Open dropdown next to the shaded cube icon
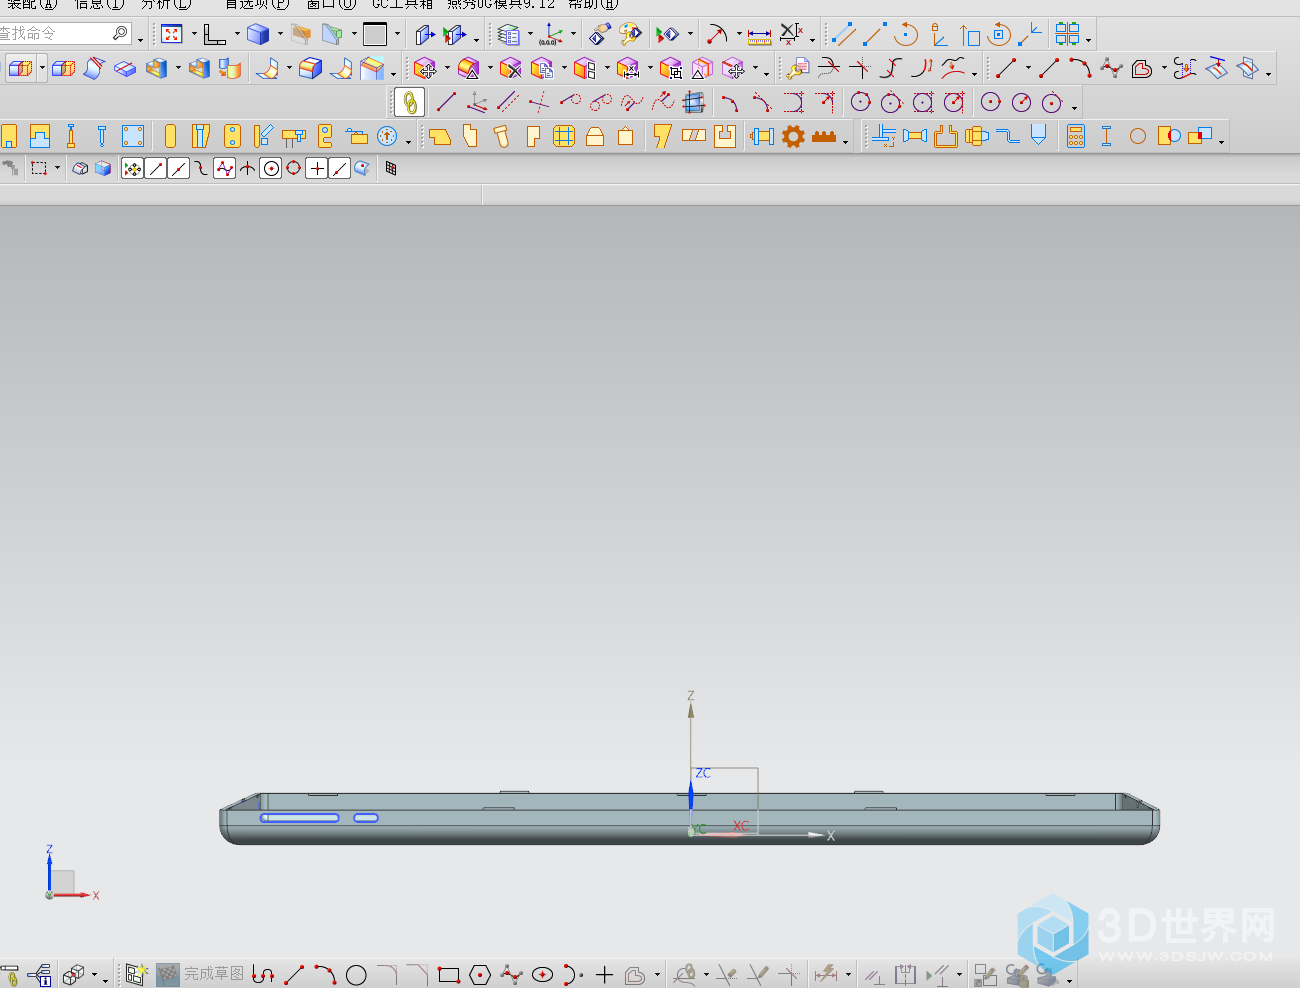 coord(280,35)
